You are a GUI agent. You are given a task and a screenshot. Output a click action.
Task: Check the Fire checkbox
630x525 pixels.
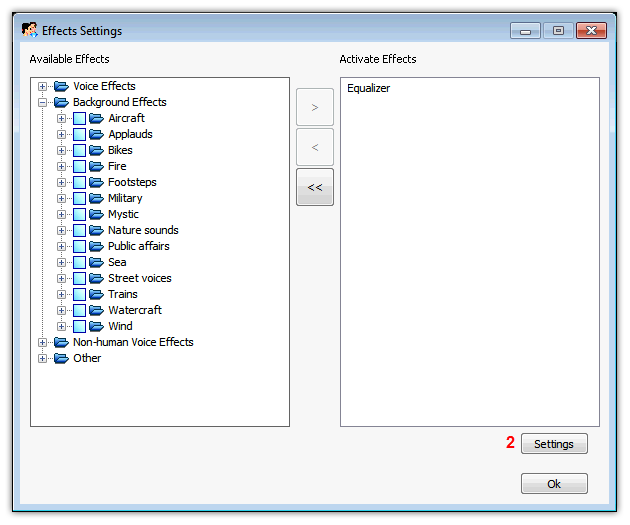pos(79,166)
